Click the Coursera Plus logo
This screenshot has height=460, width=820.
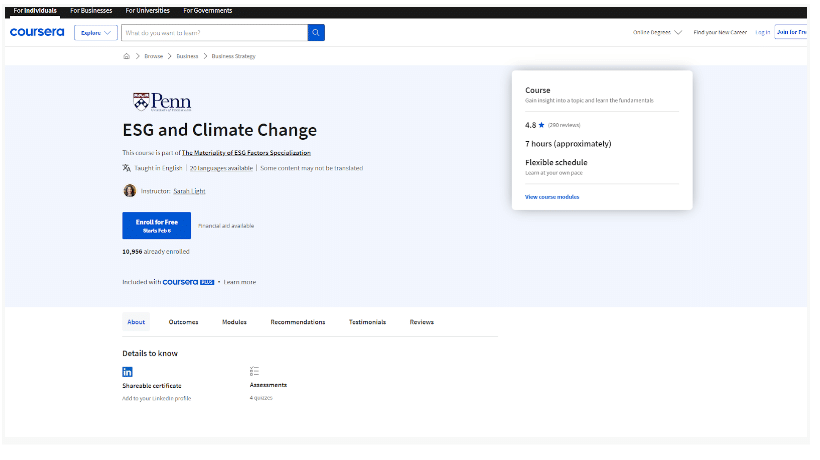[188, 282]
